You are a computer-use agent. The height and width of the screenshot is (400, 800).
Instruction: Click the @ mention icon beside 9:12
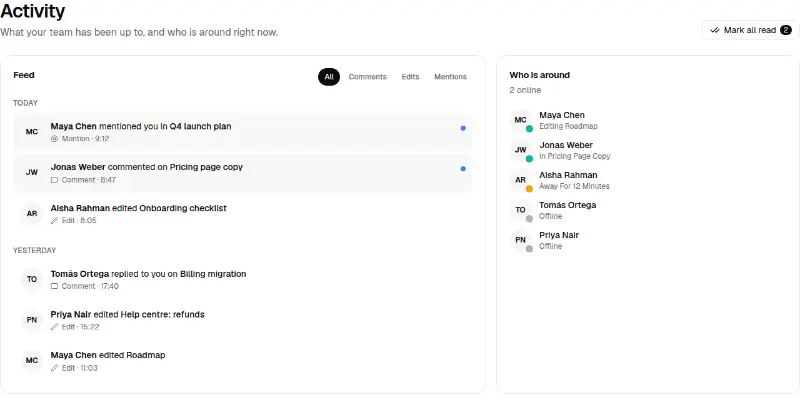(x=55, y=139)
